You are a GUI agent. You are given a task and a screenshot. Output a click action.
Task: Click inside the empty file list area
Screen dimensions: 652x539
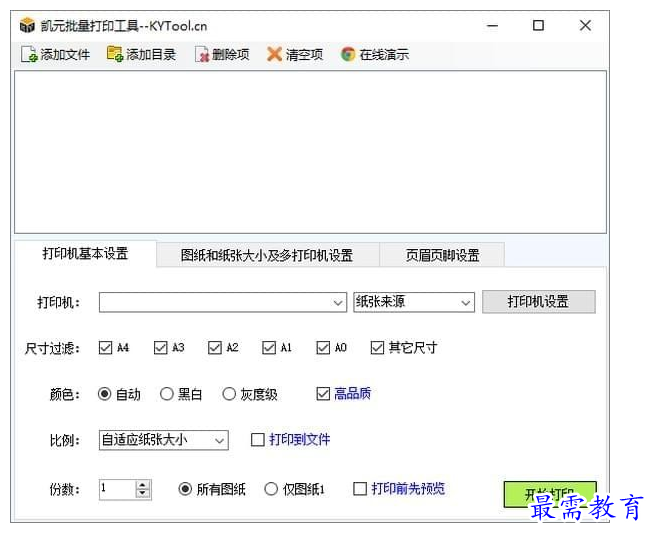coord(311,152)
